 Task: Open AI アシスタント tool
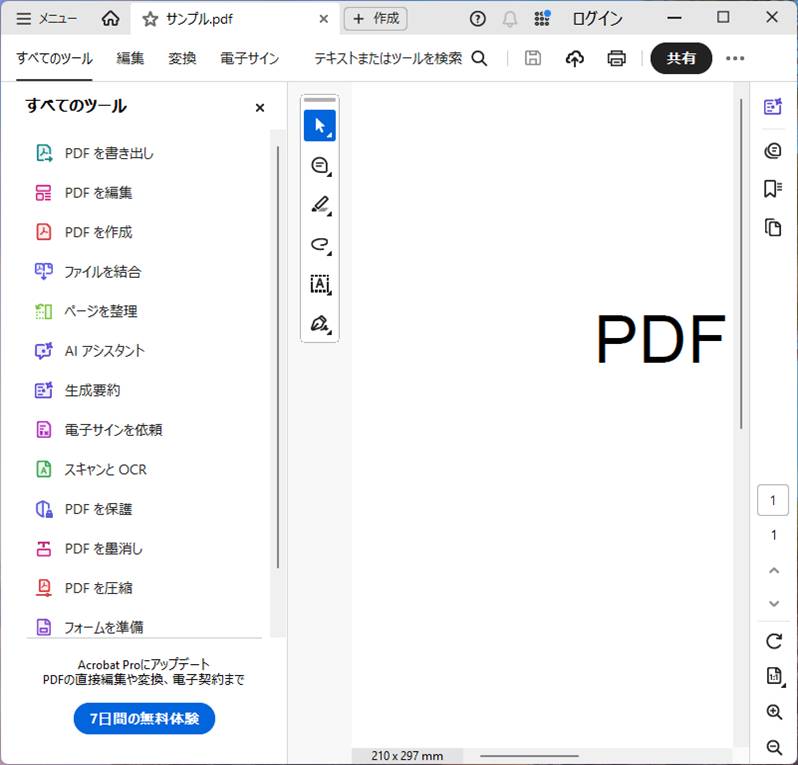(x=90, y=351)
